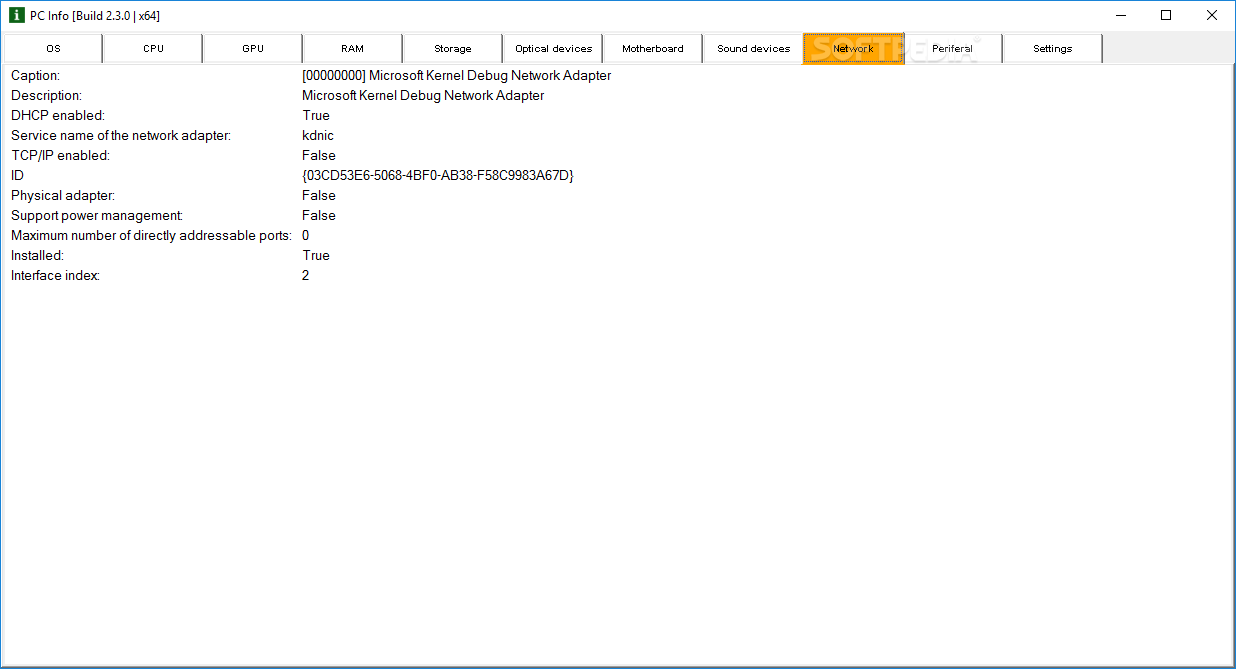This screenshot has height=669, width=1236.
Task: Click the 'TCP/IP enabled:' label
Action: point(60,156)
